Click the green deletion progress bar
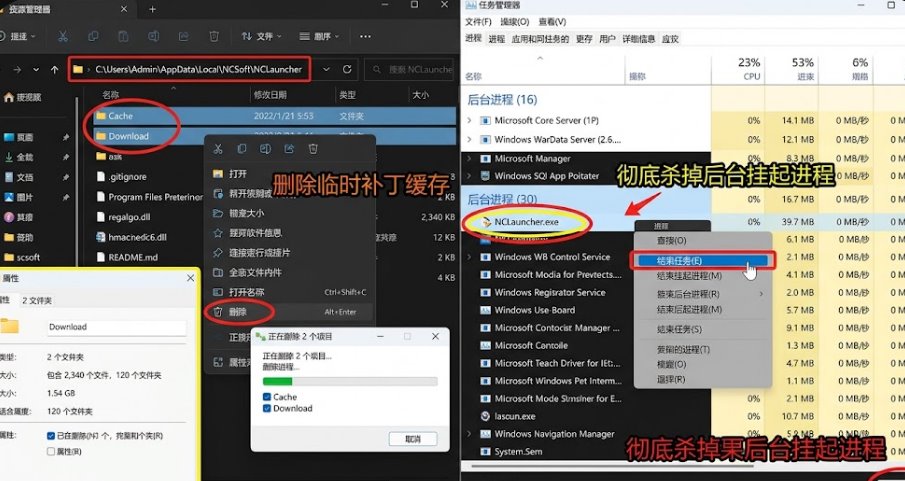 tap(350, 381)
